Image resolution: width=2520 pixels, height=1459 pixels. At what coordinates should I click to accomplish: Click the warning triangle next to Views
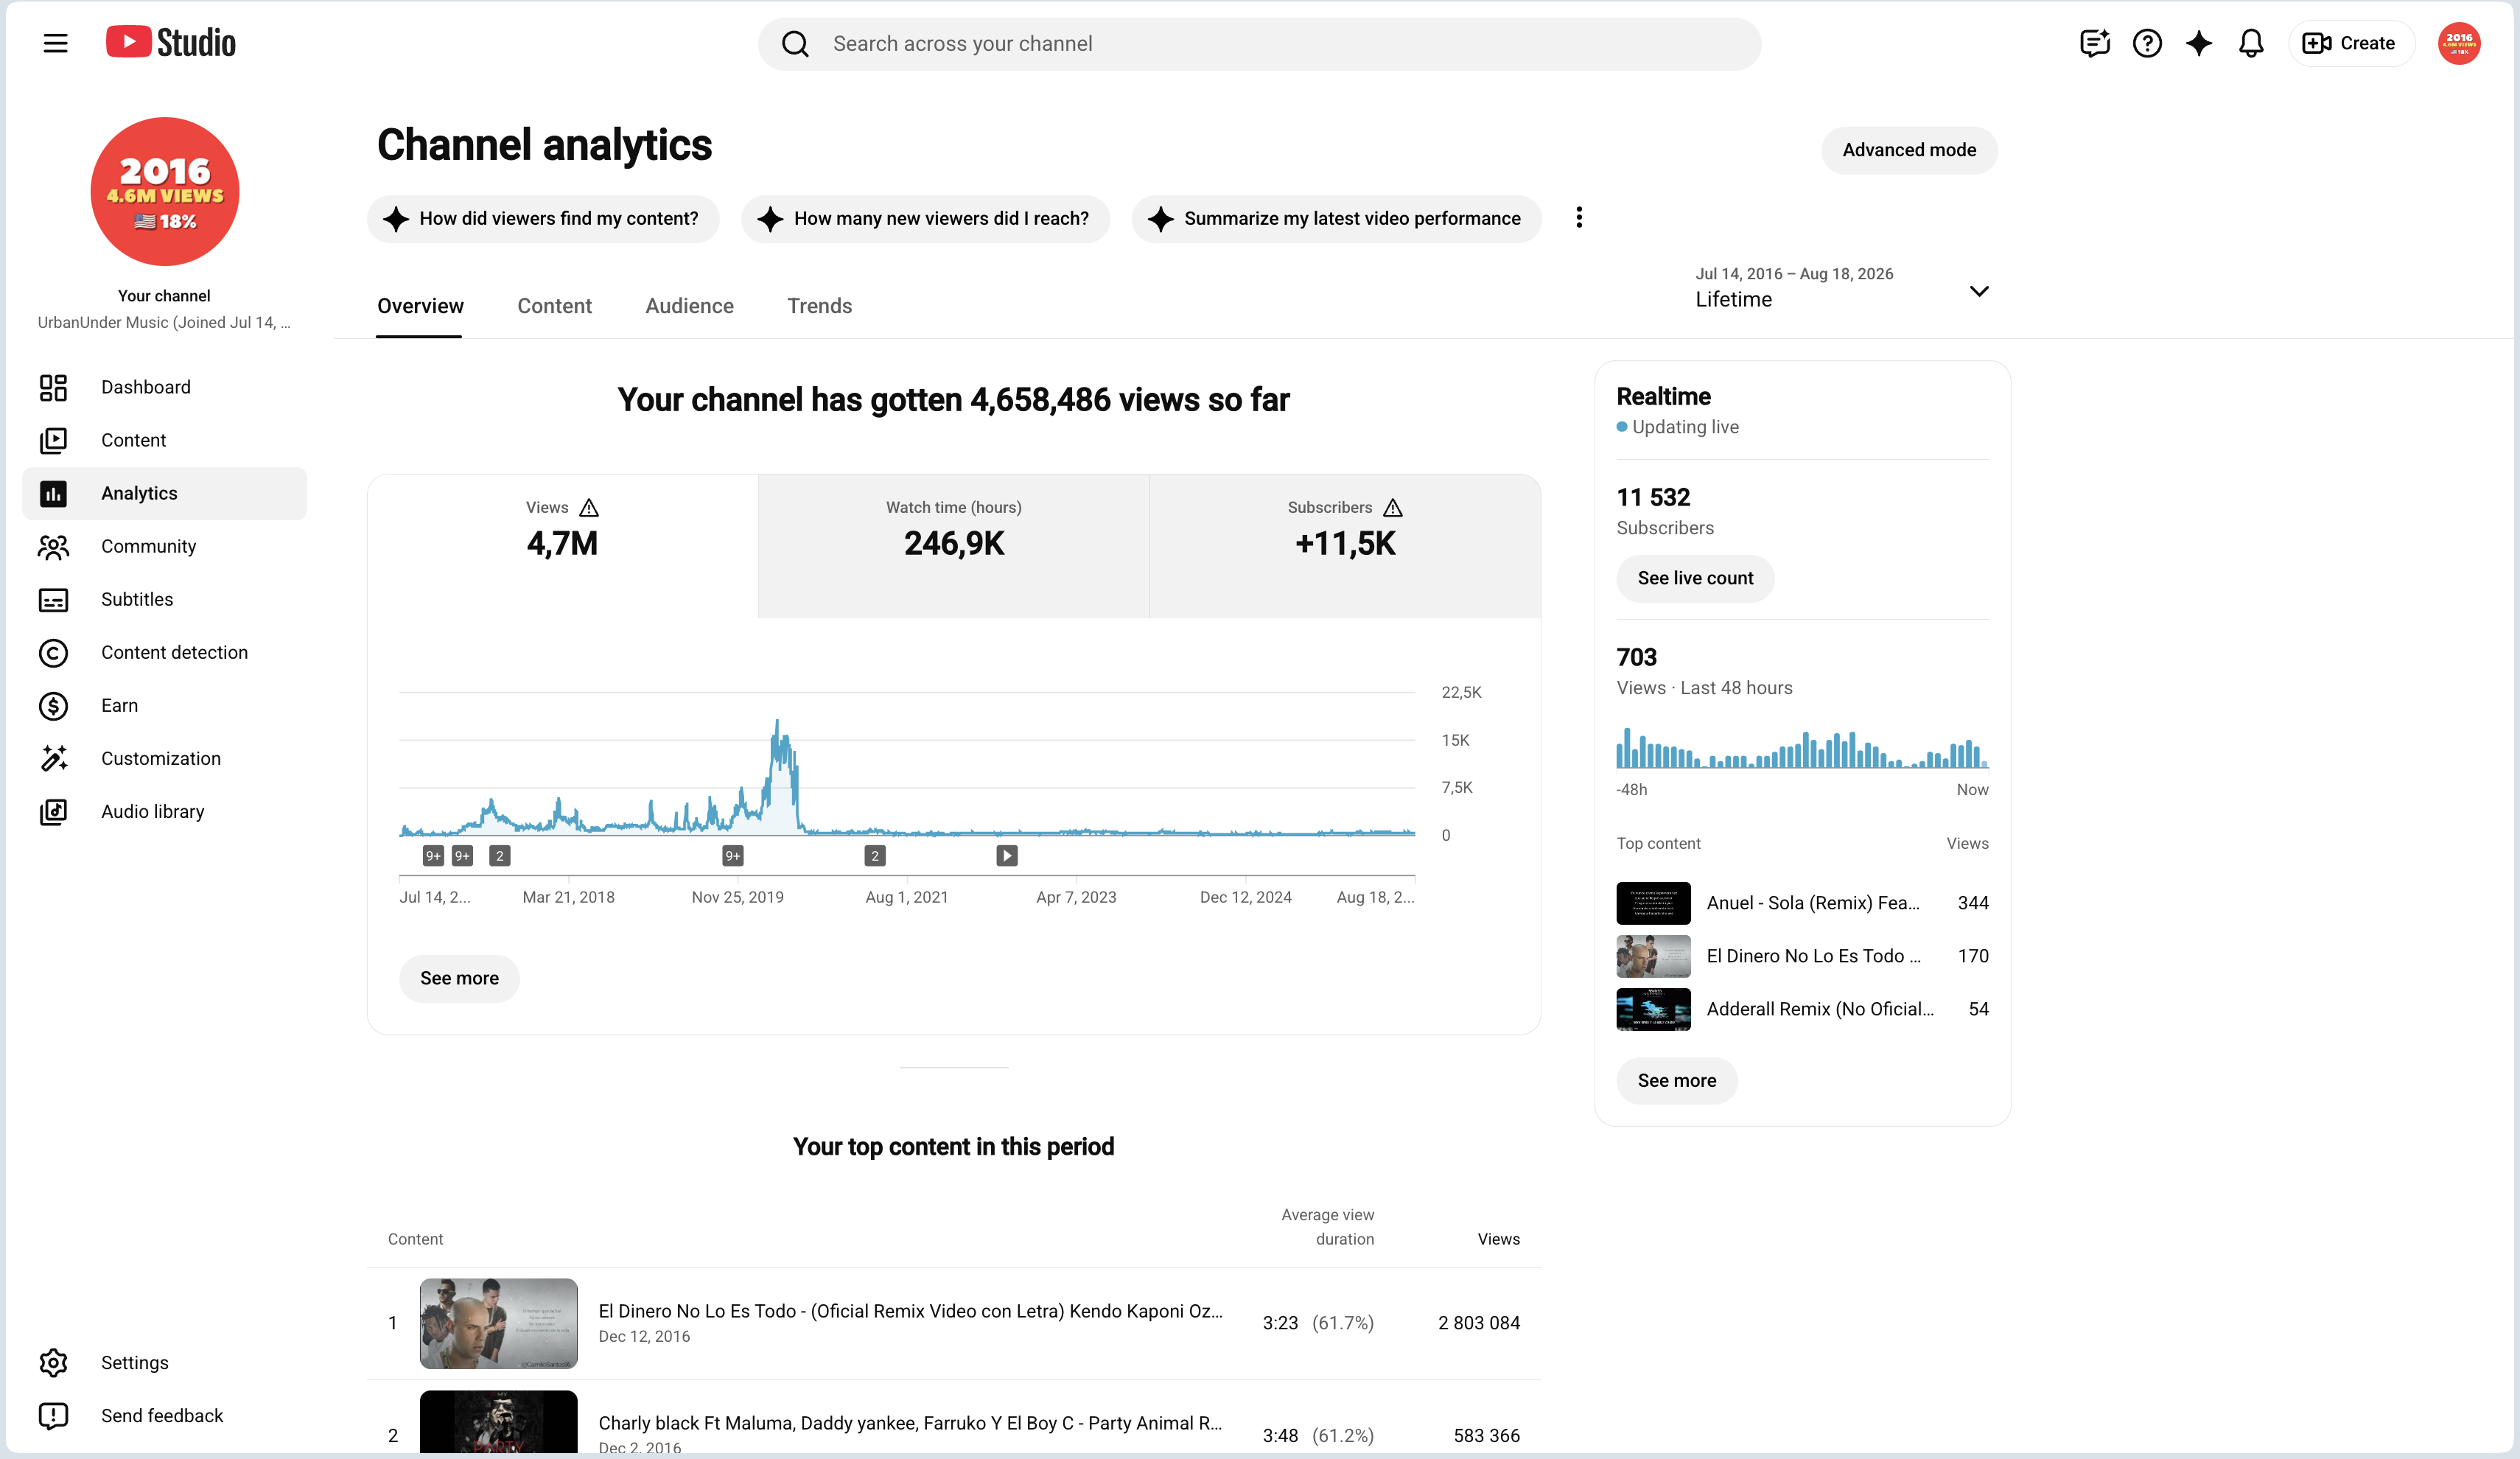pyautogui.click(x=590, y=508)
